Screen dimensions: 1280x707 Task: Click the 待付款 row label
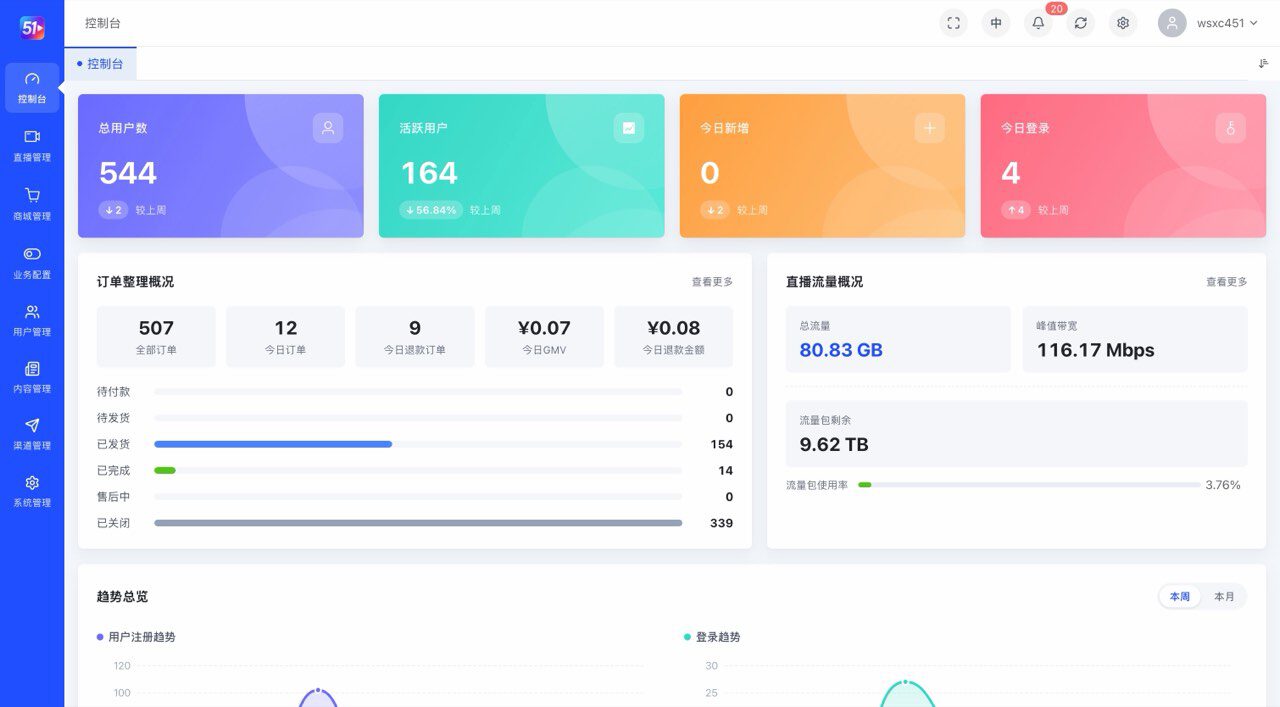113,392
